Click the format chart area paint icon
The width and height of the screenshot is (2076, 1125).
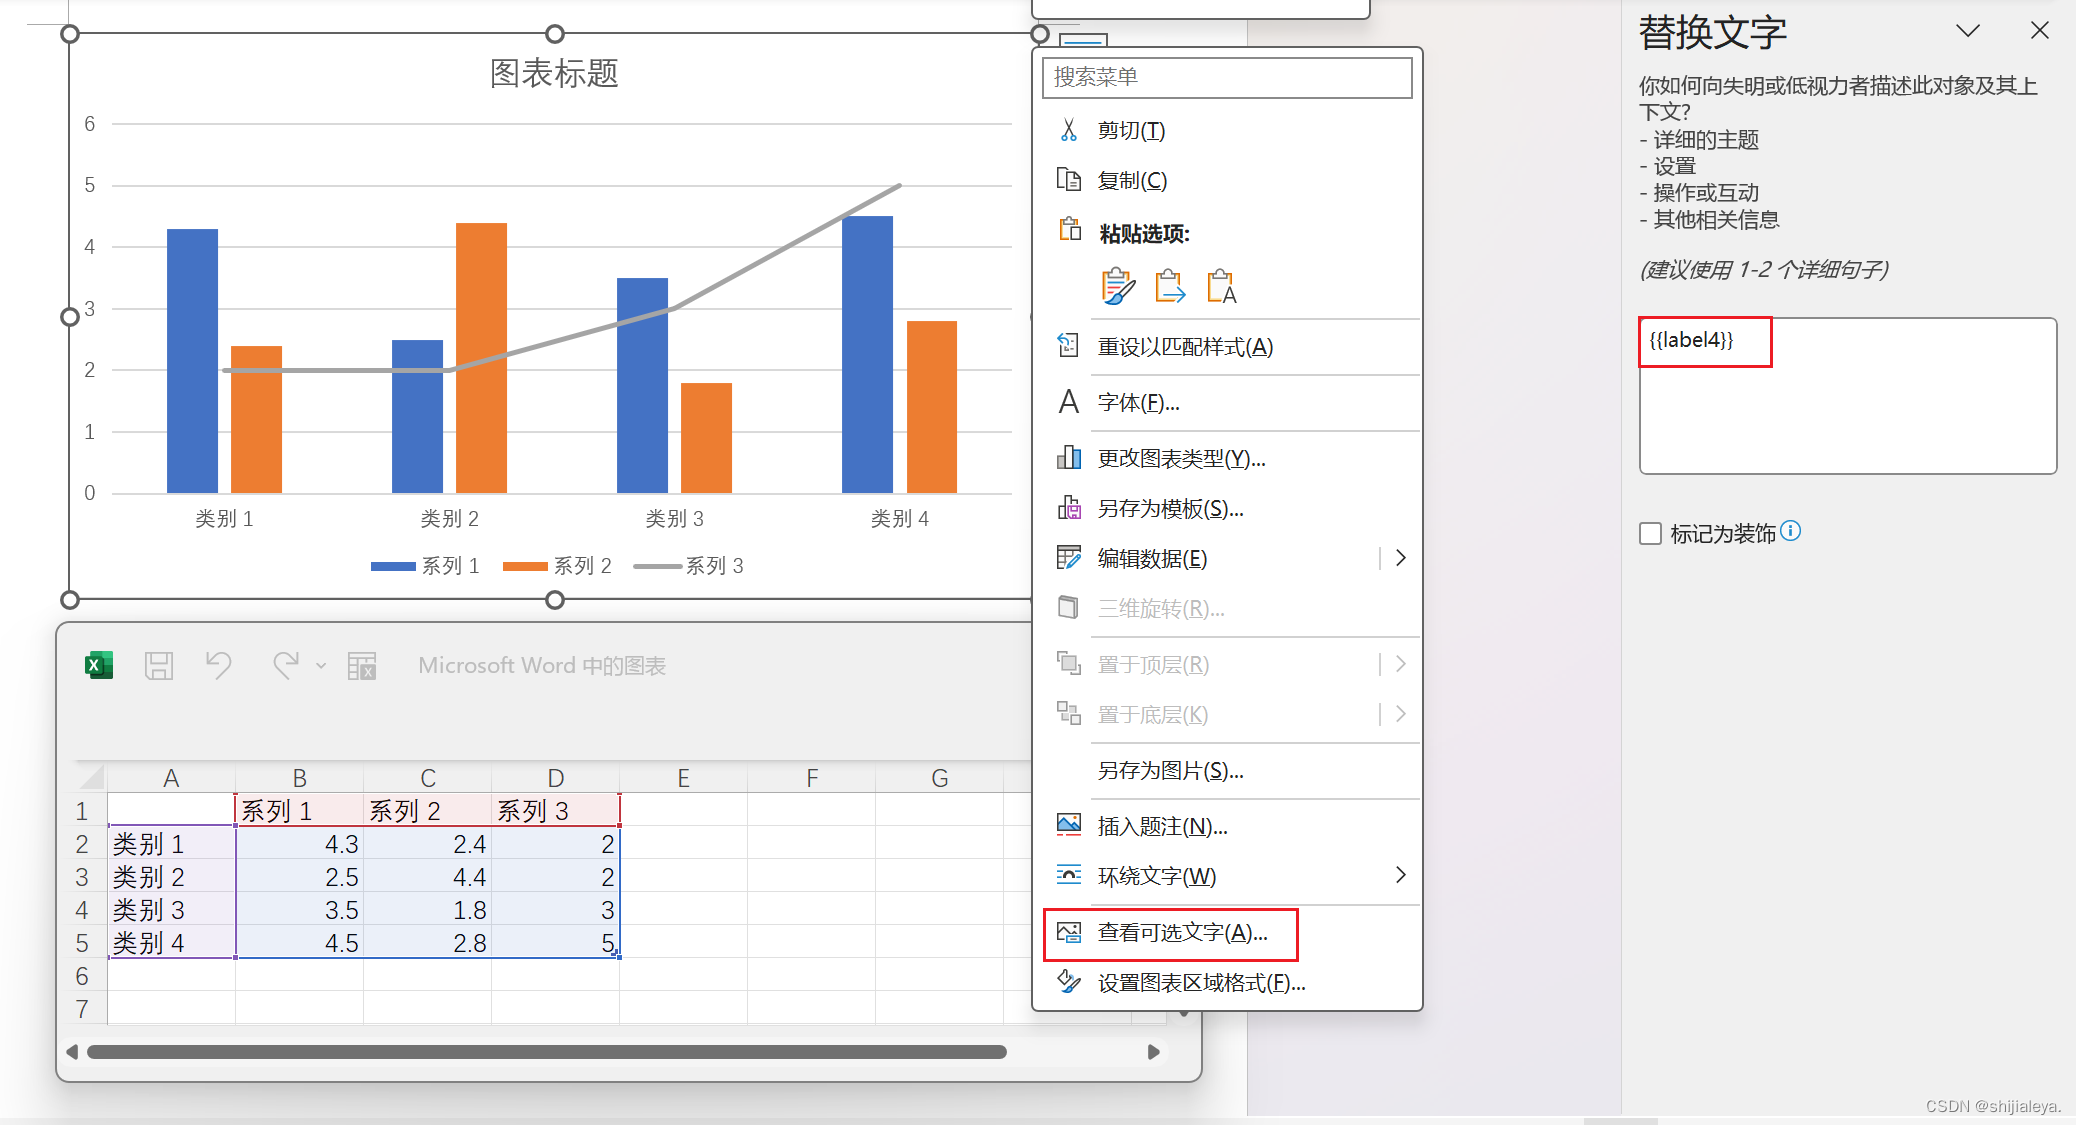(x=1069, y=982)
